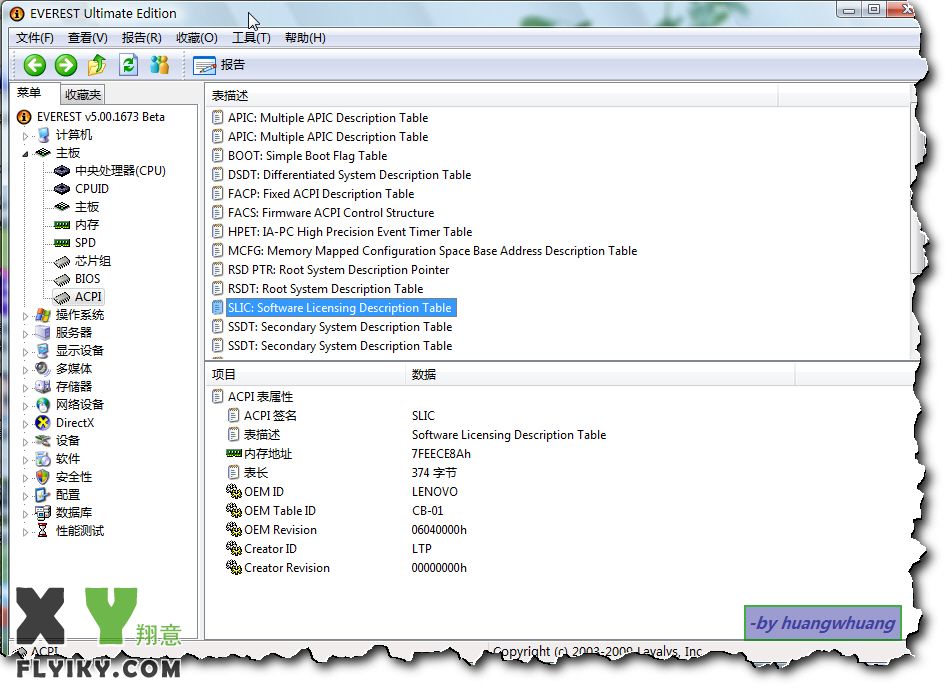
Task: Open the 帮助(H) menu
Action: pyautogui.click(x=305, y=38)
